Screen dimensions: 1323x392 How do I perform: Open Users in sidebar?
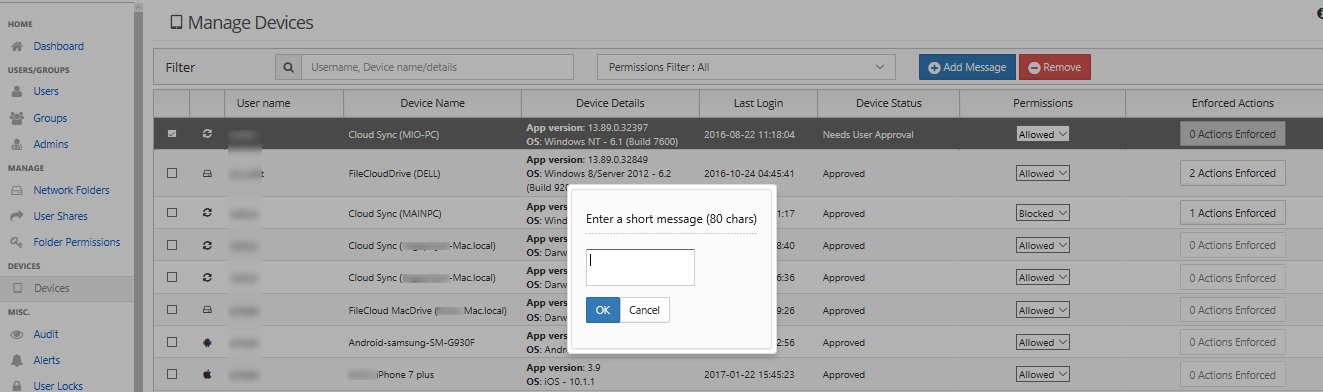[x=46, y=91]
